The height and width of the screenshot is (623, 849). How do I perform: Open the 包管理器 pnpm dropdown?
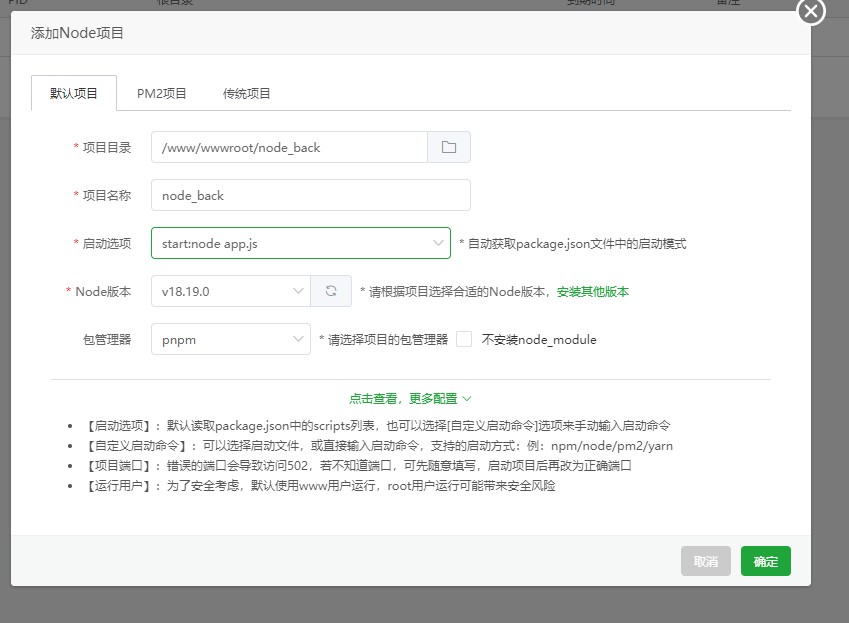pos(231,339)
